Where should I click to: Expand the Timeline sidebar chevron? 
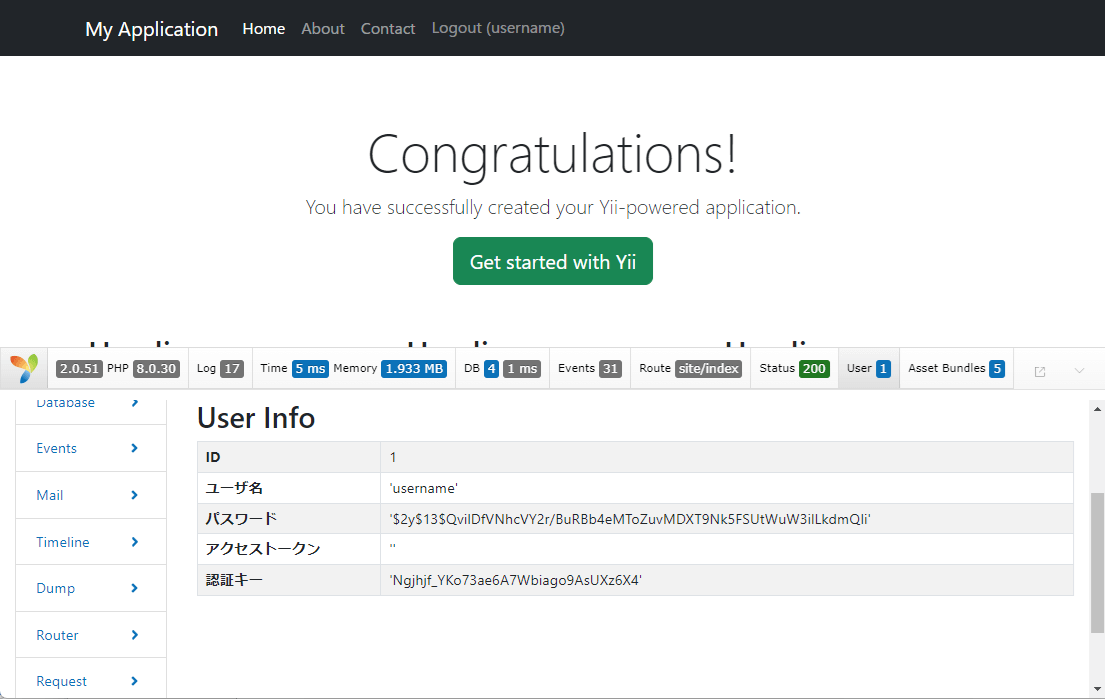(134, 542)
